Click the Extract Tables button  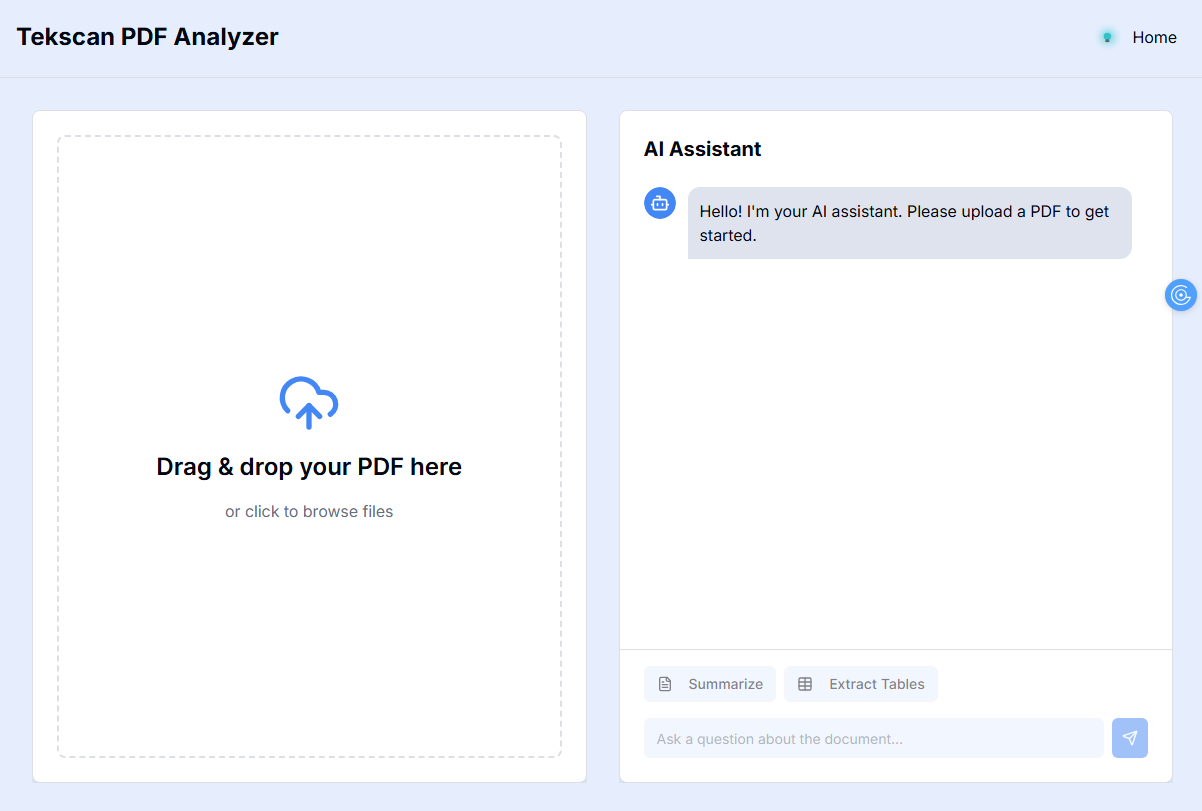tap(861, 684)
